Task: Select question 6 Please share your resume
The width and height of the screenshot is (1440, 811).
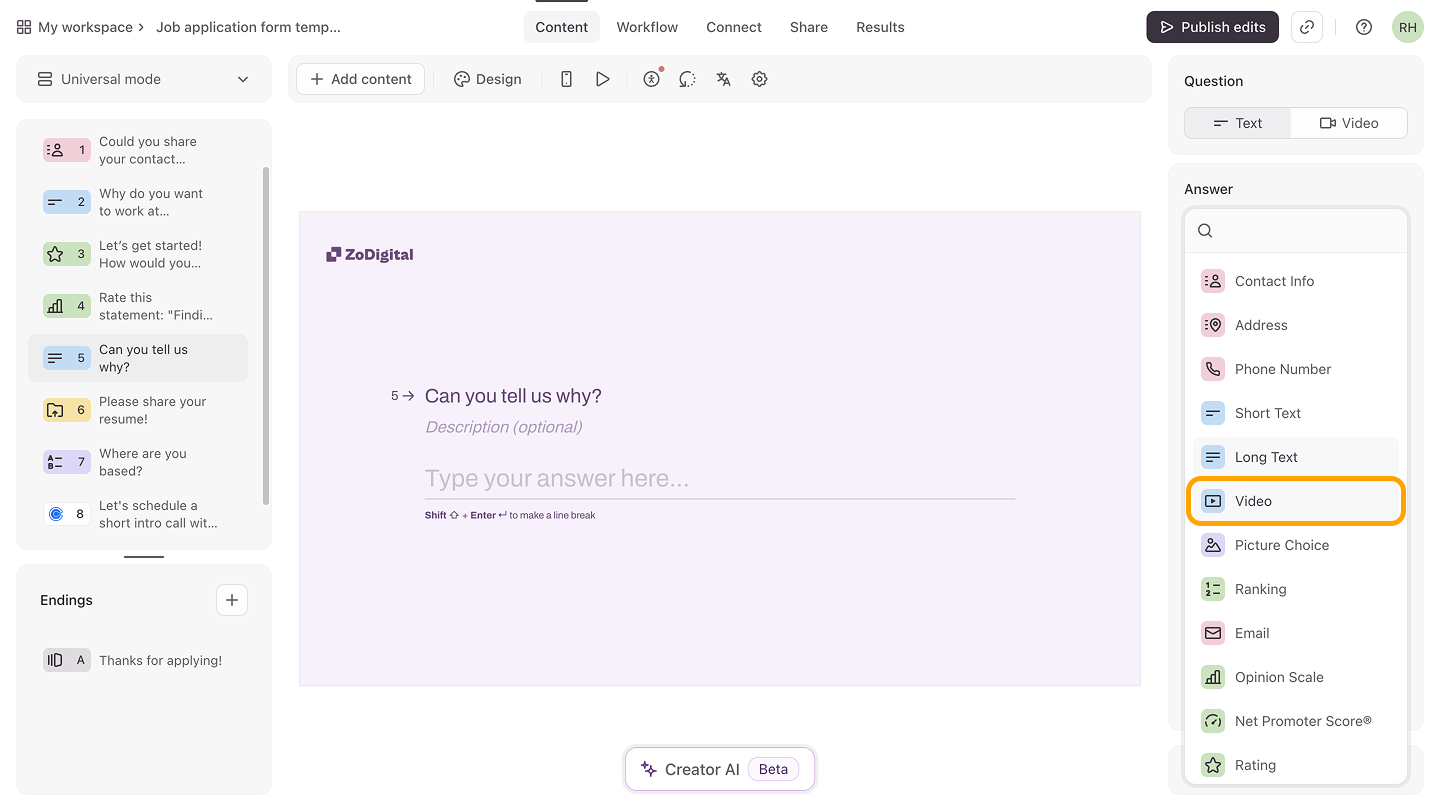Action: [x=138, y=410]
